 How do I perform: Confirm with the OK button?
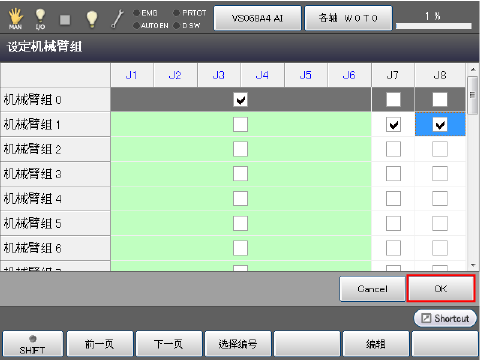coord(441,289)
